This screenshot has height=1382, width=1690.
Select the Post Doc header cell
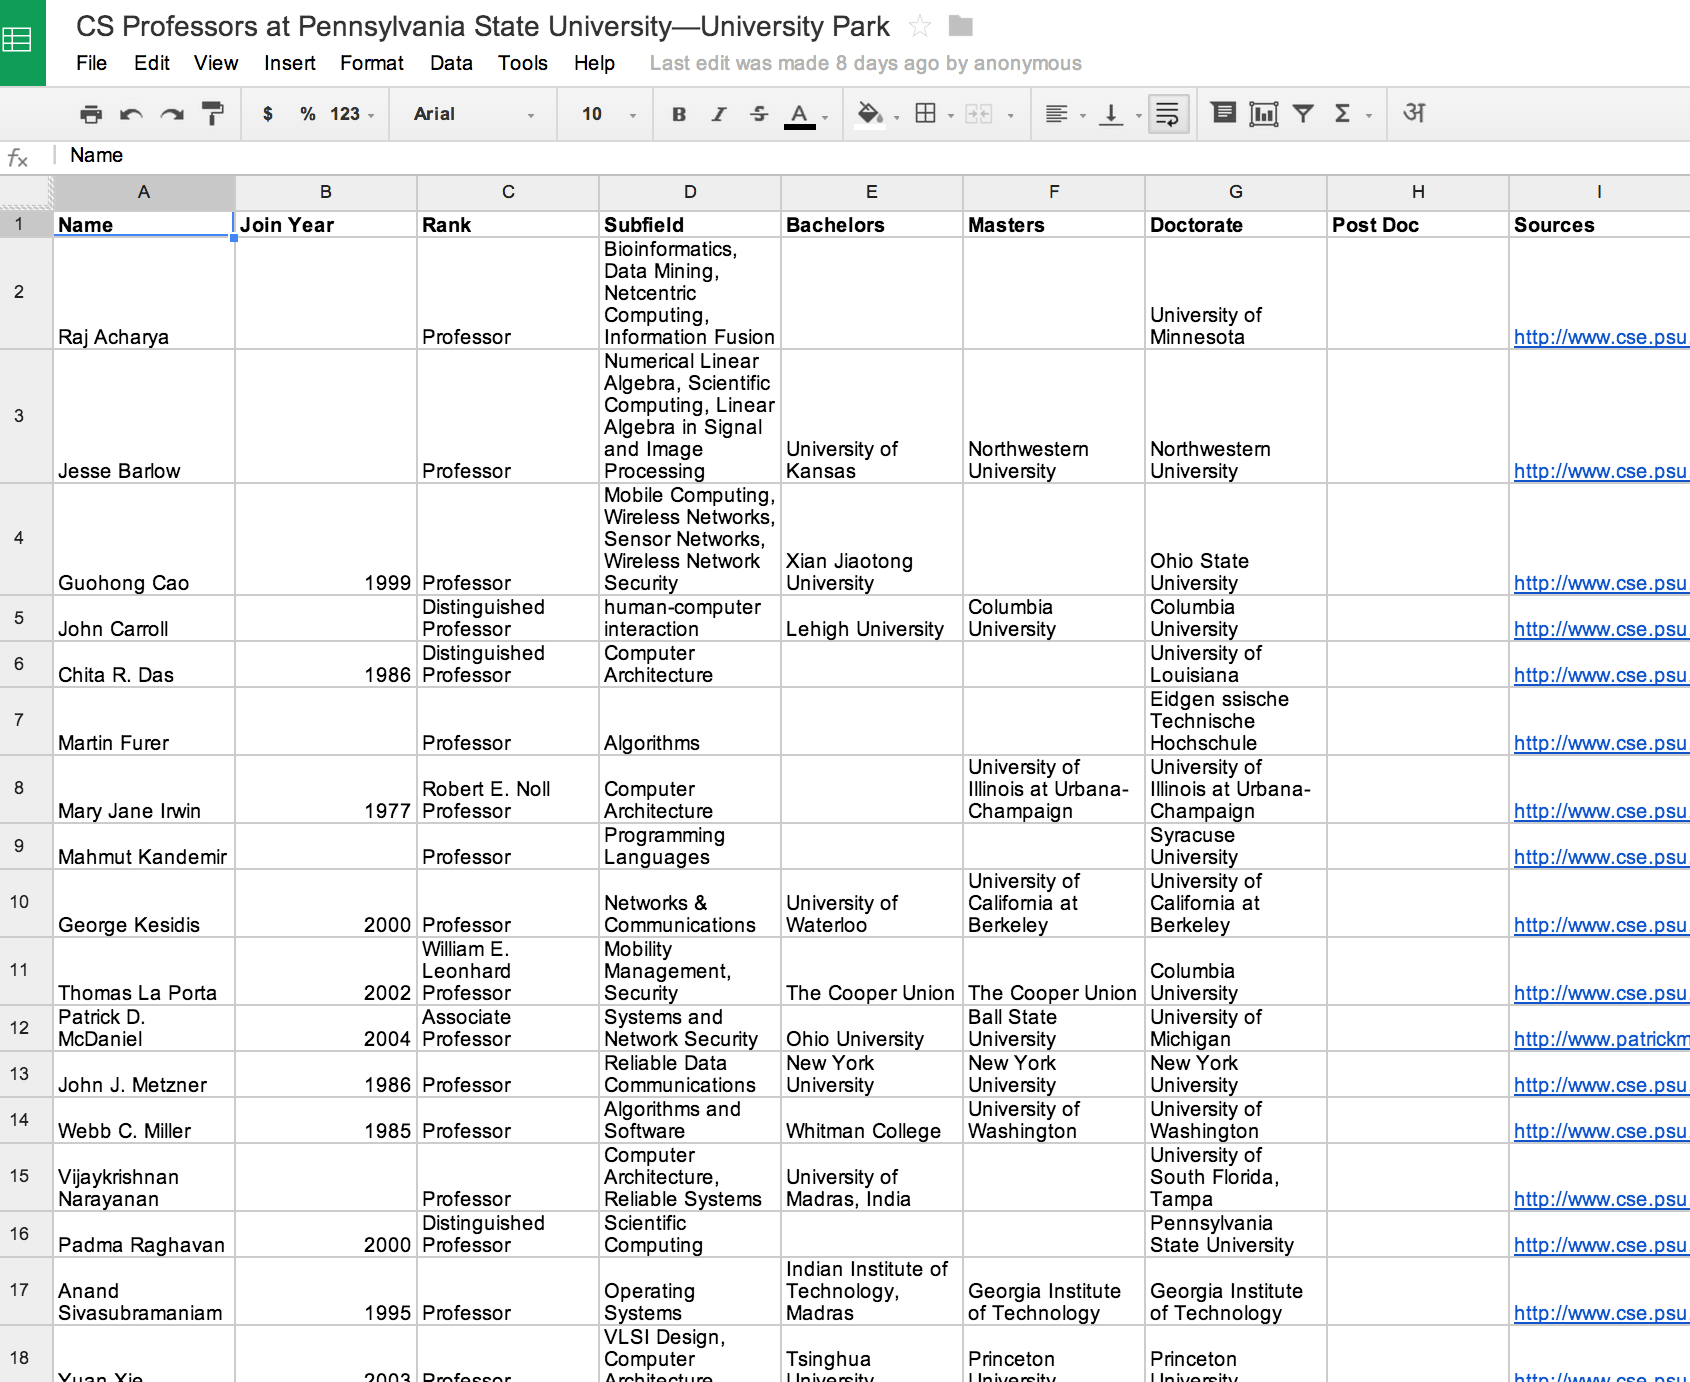point(1418,225)
